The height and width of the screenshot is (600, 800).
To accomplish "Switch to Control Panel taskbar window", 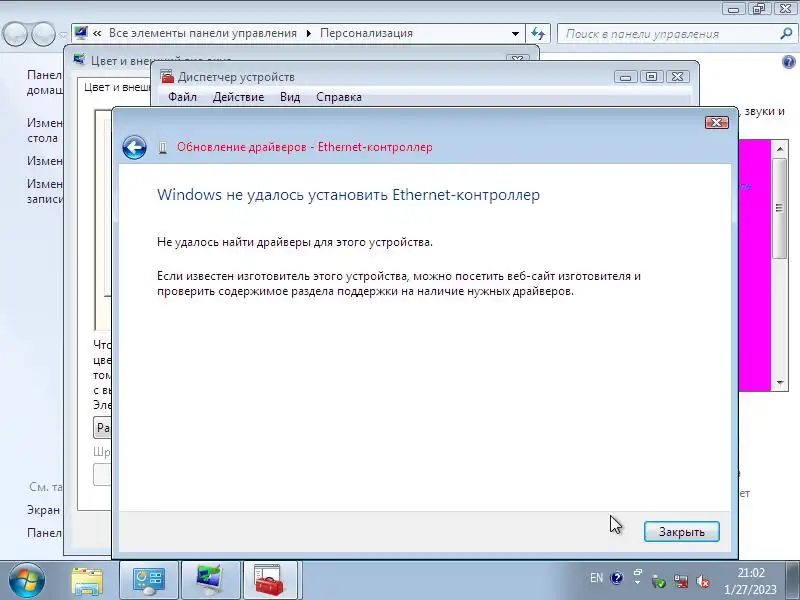I will point(148,581).
